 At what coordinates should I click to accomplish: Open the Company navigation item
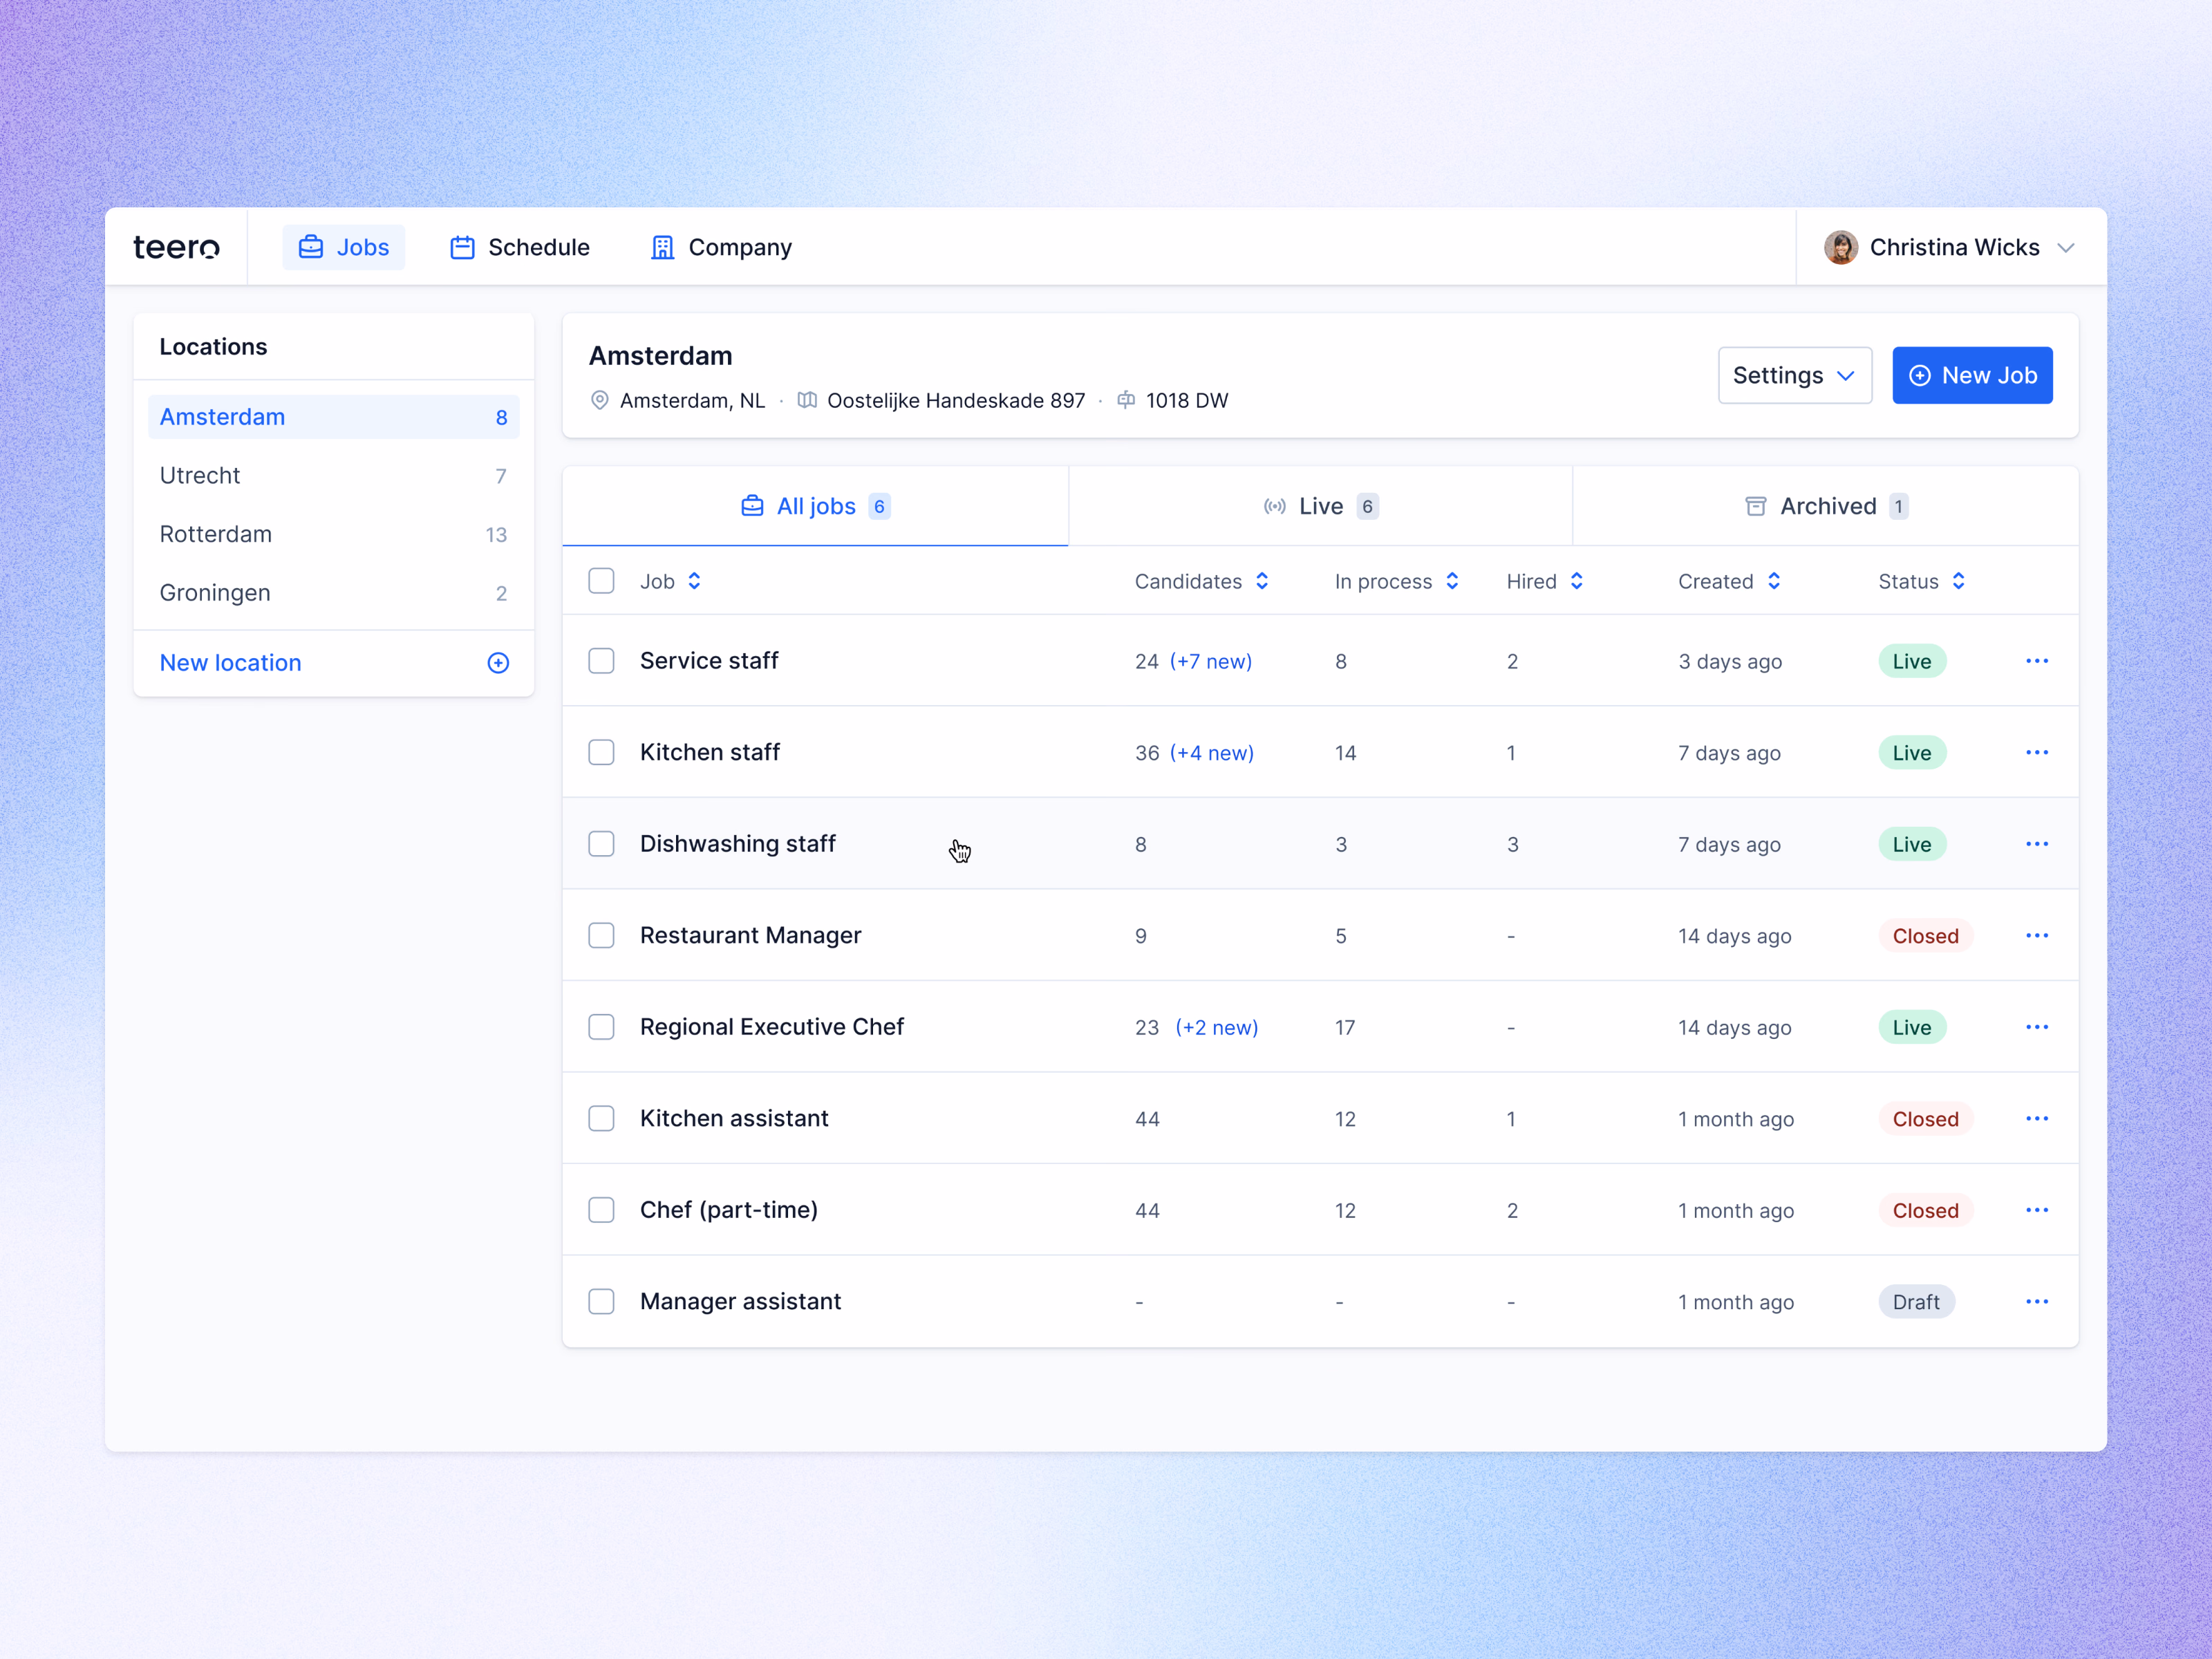pos(721,247)
